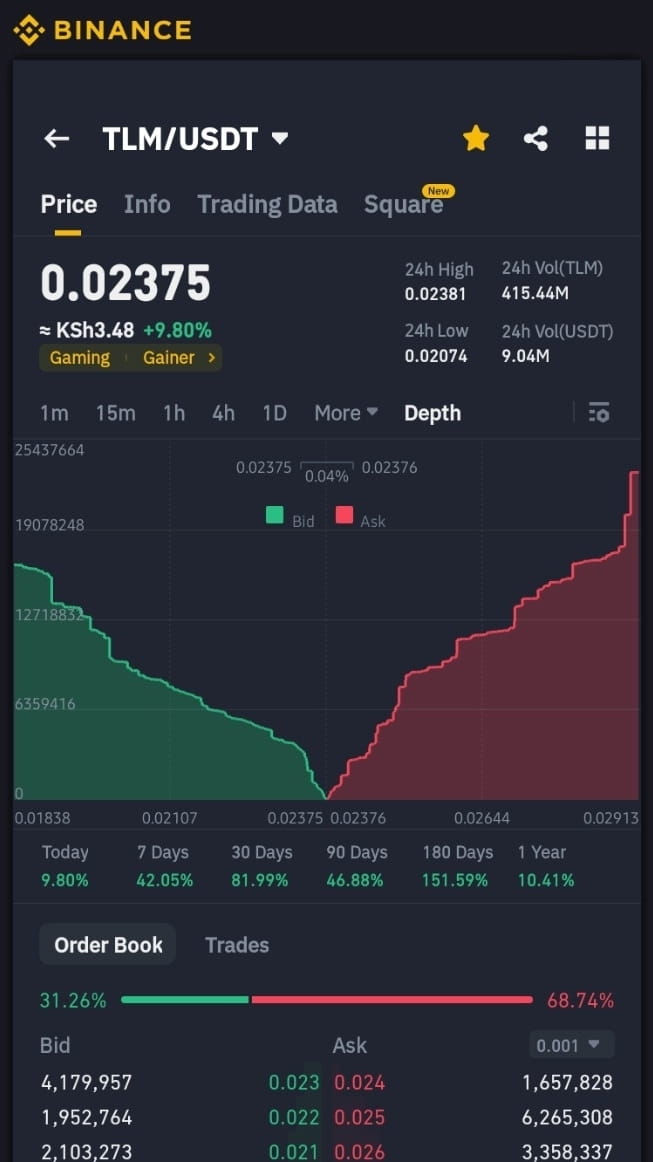
Task: Open the TLM/USDT pair selector dropdown
Action: [195, 139]
